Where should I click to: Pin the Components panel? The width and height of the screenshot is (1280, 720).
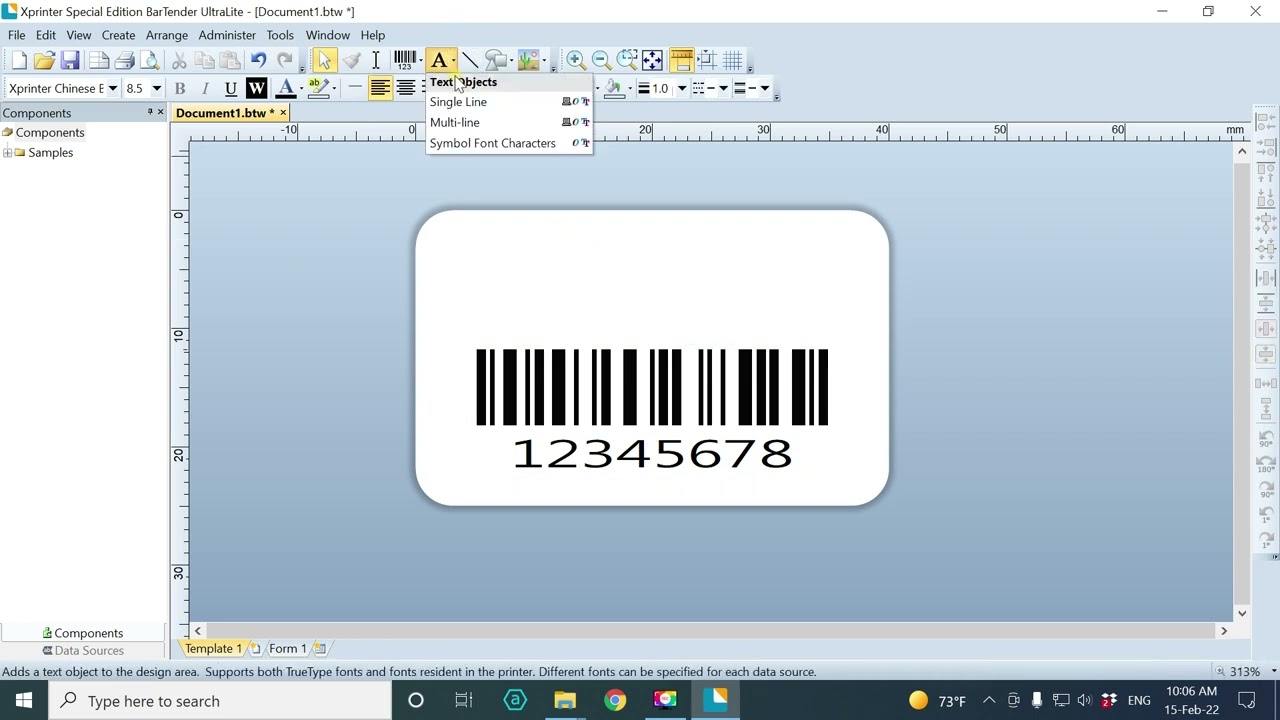149,113
